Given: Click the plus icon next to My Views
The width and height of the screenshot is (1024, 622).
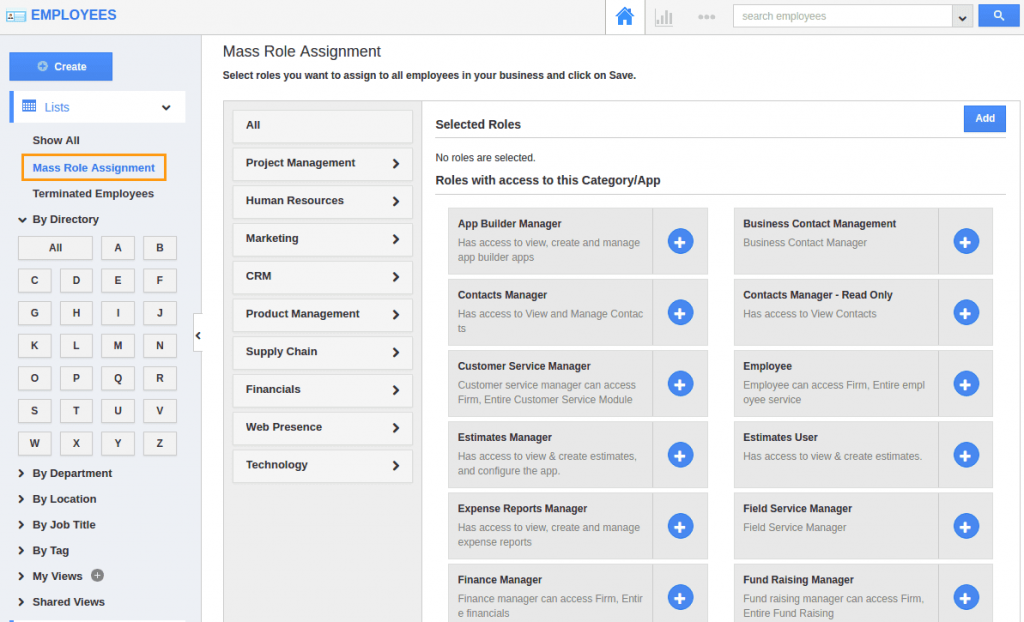Looking at the screenshot, I should pos(97,576).
